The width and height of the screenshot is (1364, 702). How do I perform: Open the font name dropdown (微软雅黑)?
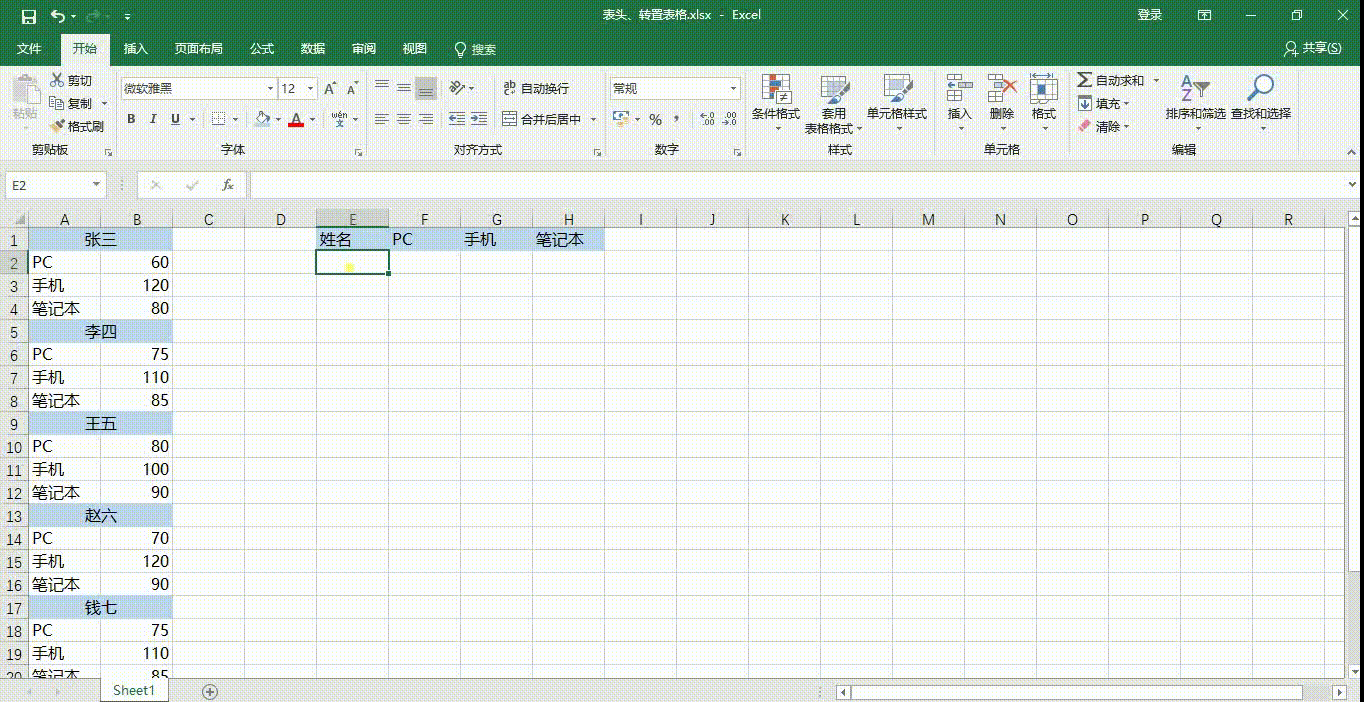click(x=269, y=89)
